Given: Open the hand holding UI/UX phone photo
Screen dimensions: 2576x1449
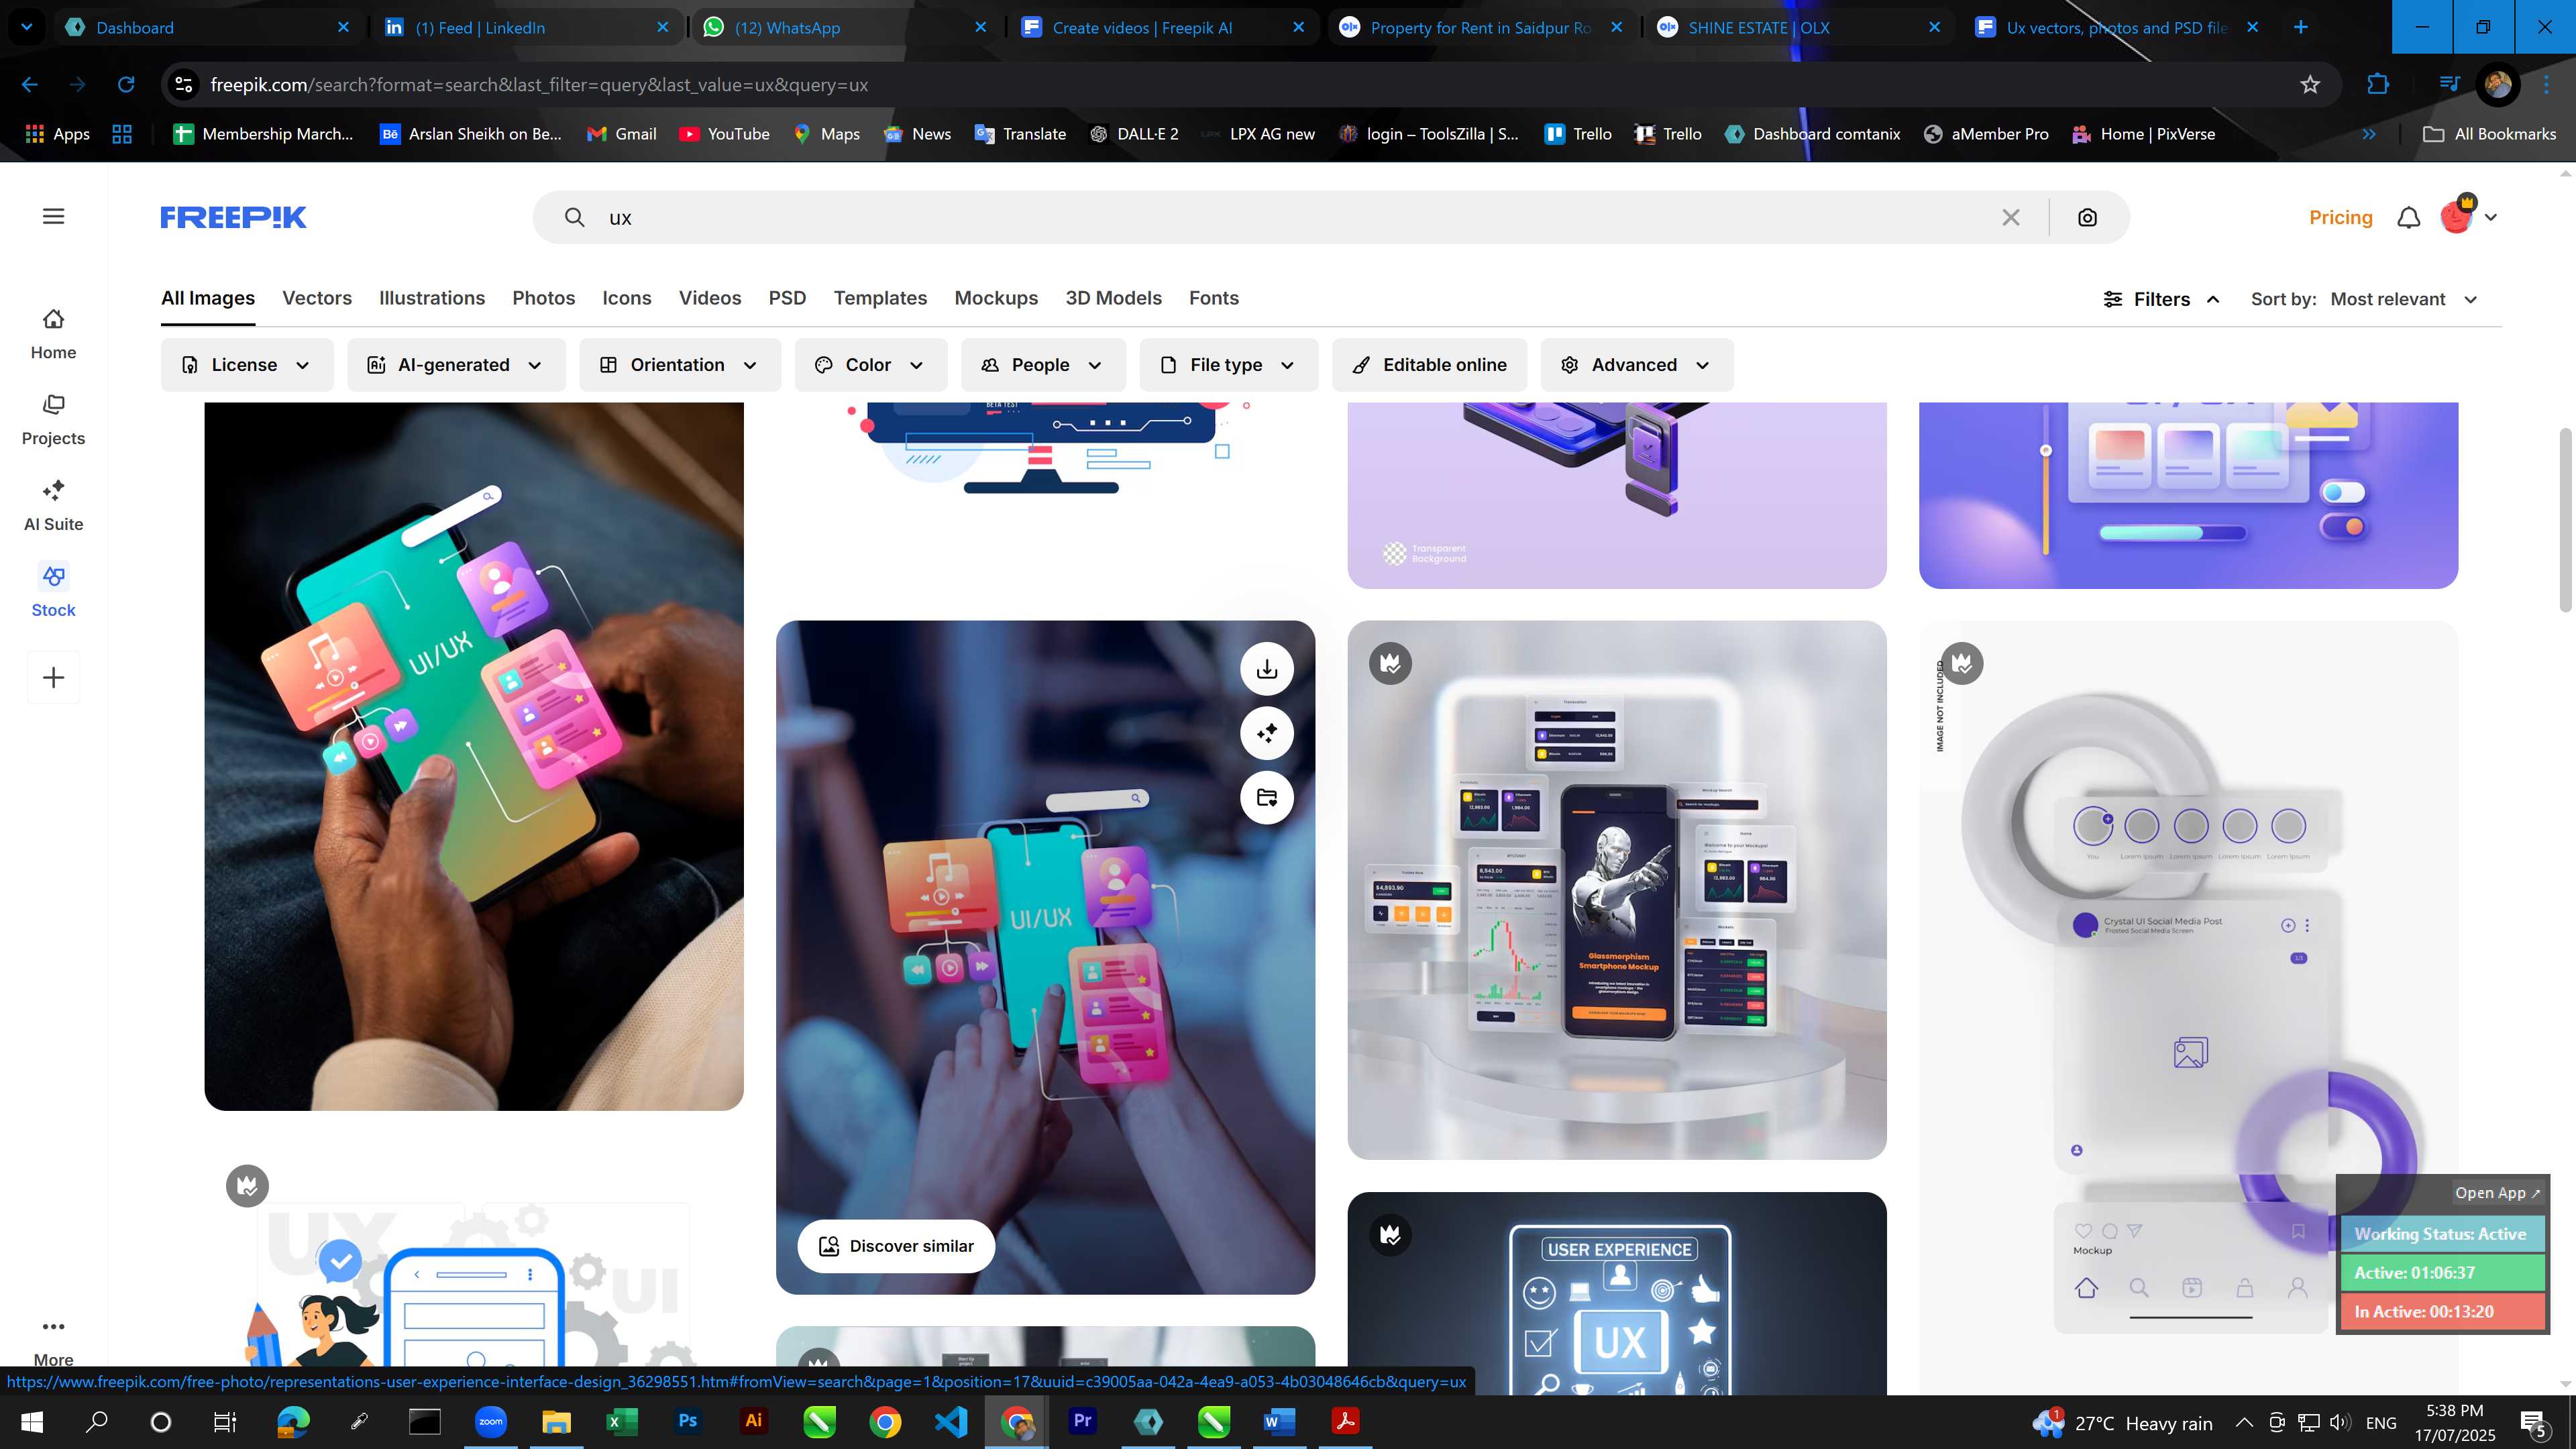Looking at the screenshot, I should (474, 756).
